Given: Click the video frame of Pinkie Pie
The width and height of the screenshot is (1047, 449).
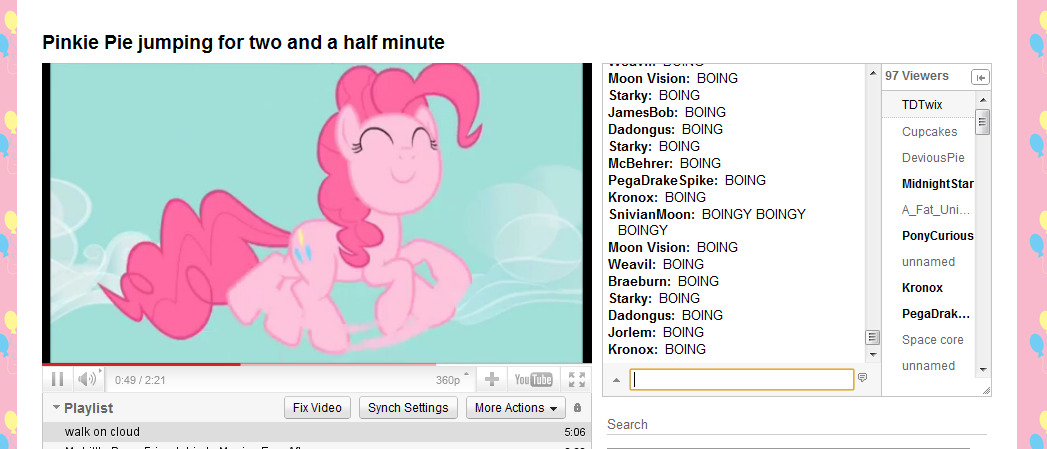Looking at the screenshot, I should [x=317, y=213].
